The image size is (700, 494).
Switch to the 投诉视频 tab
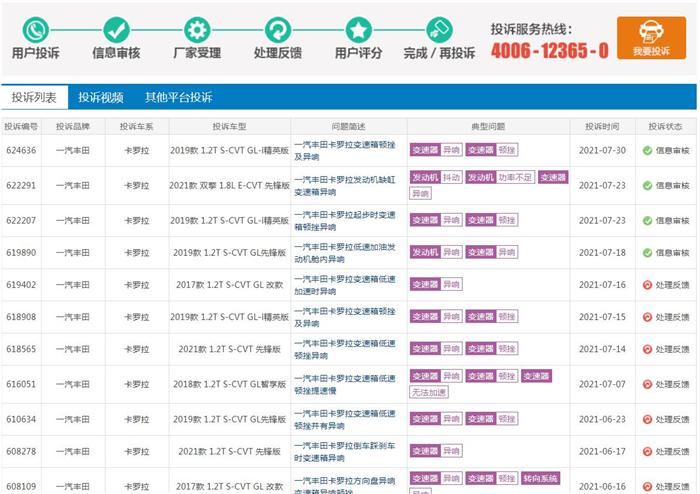pos(100,97)
